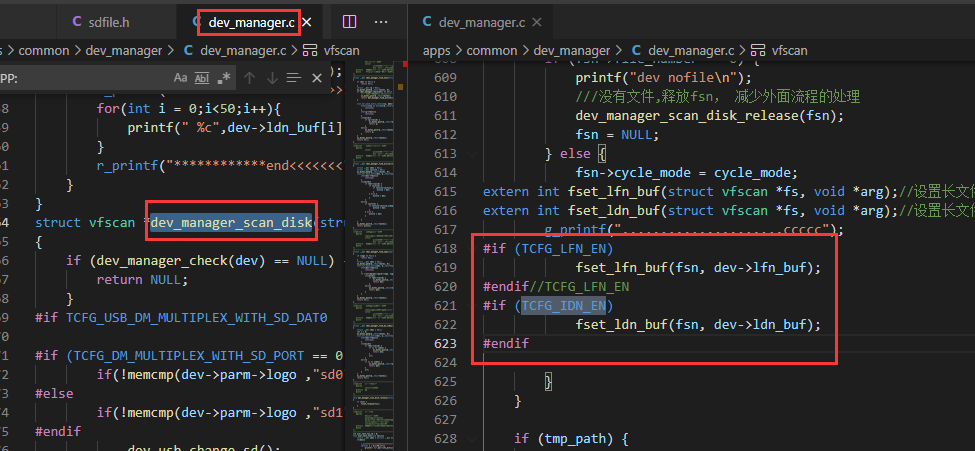The image size is (975, 451).
Task: Go to previous match arrow
Action: pos(249,78)
